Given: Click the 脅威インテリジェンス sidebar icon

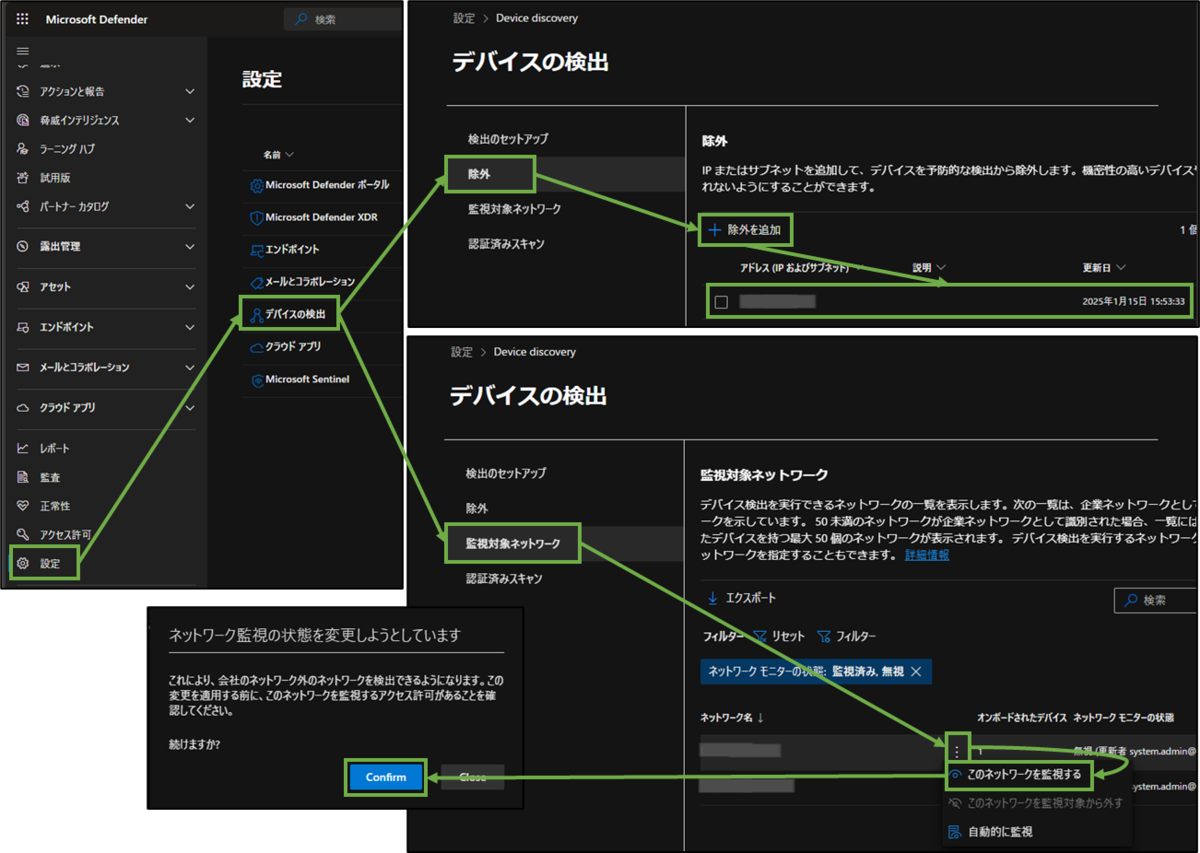Looking at the screenshot, I should coord(23,120).
